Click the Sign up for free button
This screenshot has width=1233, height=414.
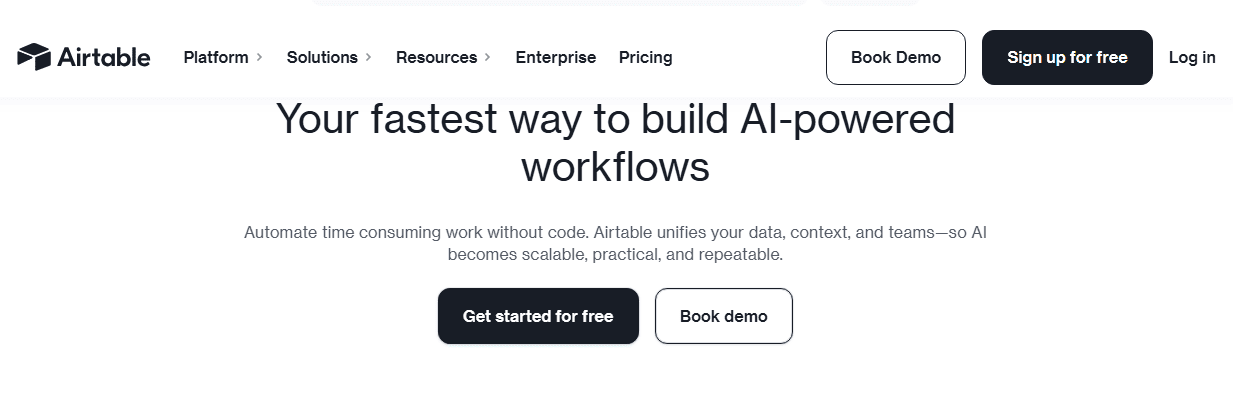pos(1067,57)
